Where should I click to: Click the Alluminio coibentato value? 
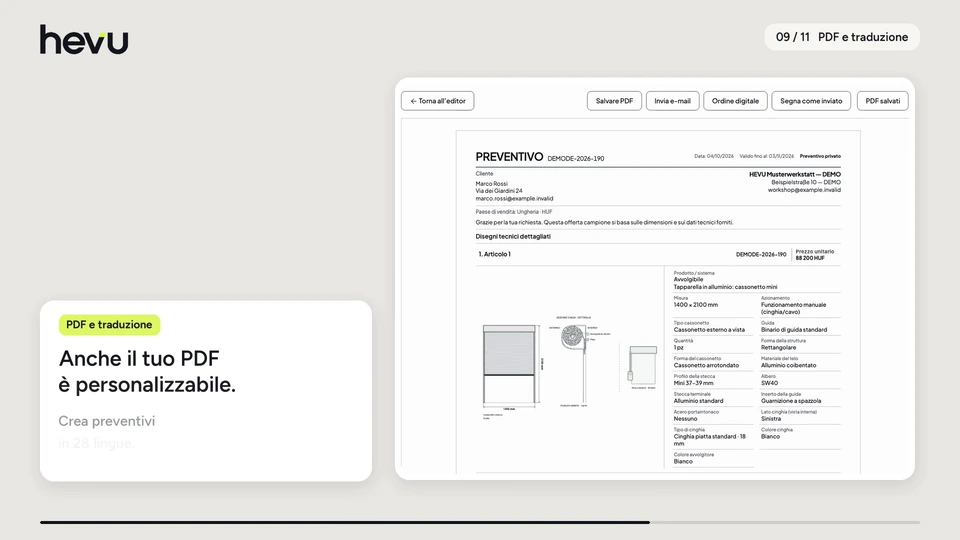[x=789, y=365]
